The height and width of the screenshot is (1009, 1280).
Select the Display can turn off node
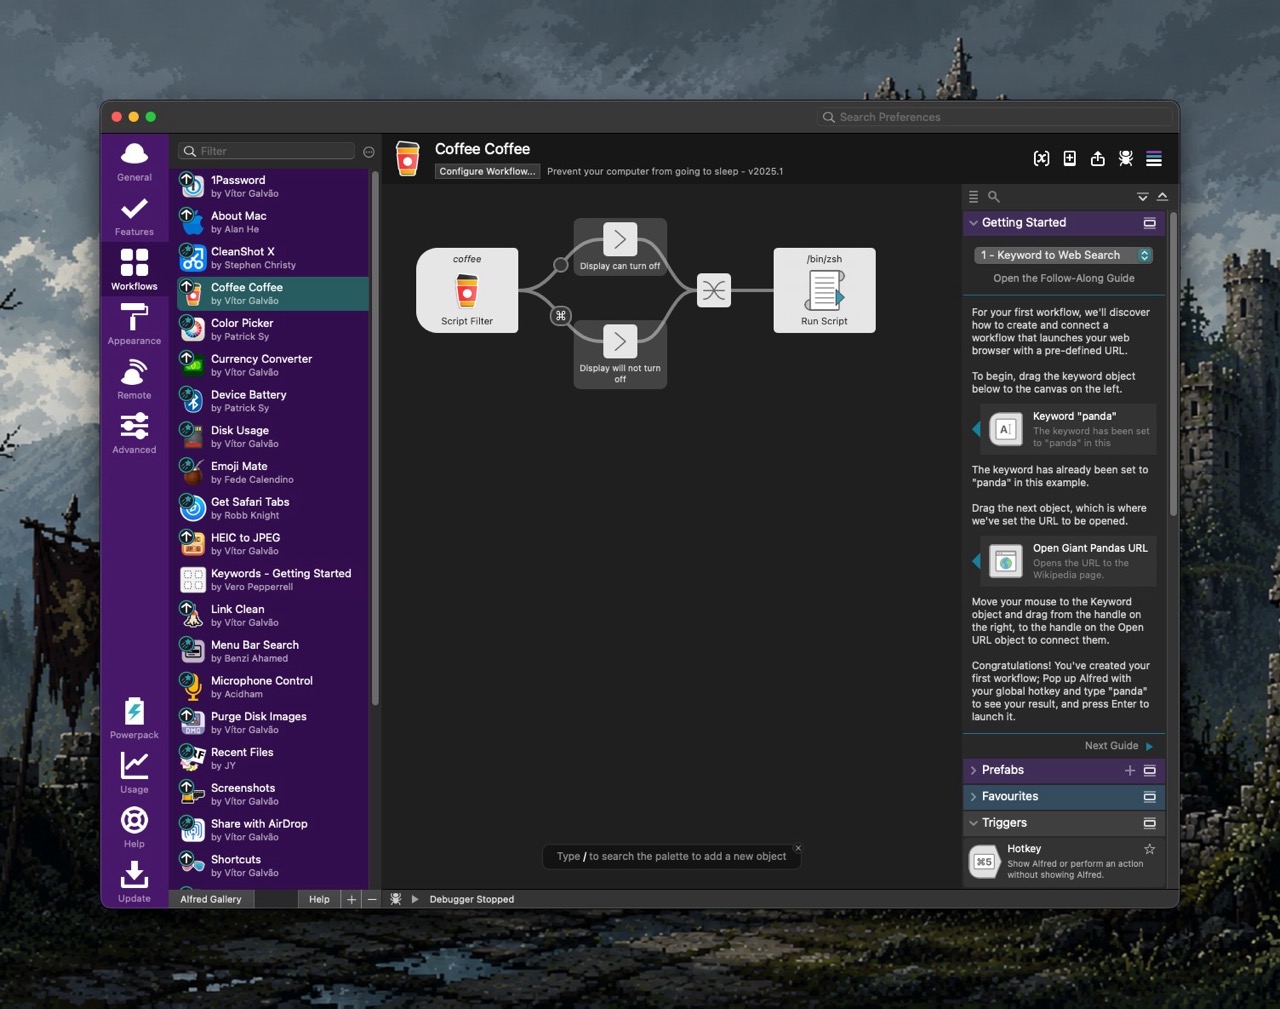point(620,247)
